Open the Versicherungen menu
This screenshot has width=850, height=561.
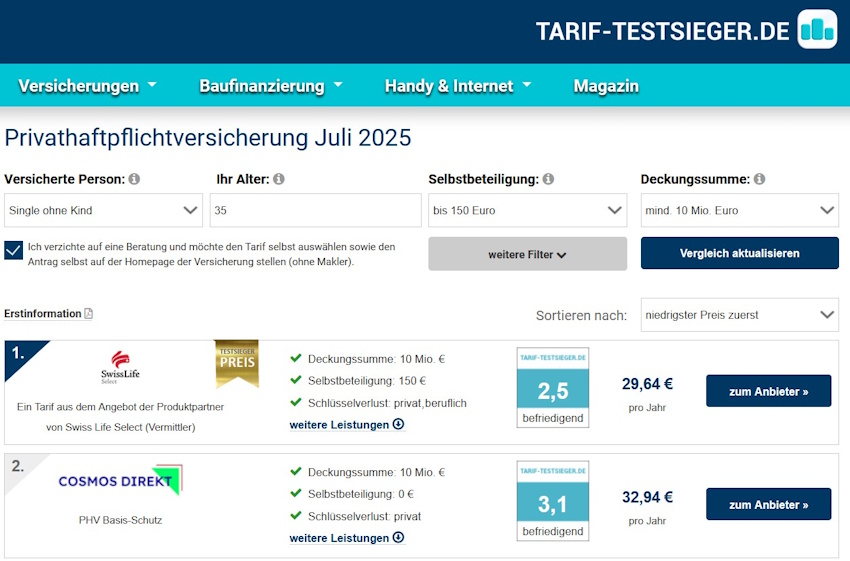tap(87, 86)
